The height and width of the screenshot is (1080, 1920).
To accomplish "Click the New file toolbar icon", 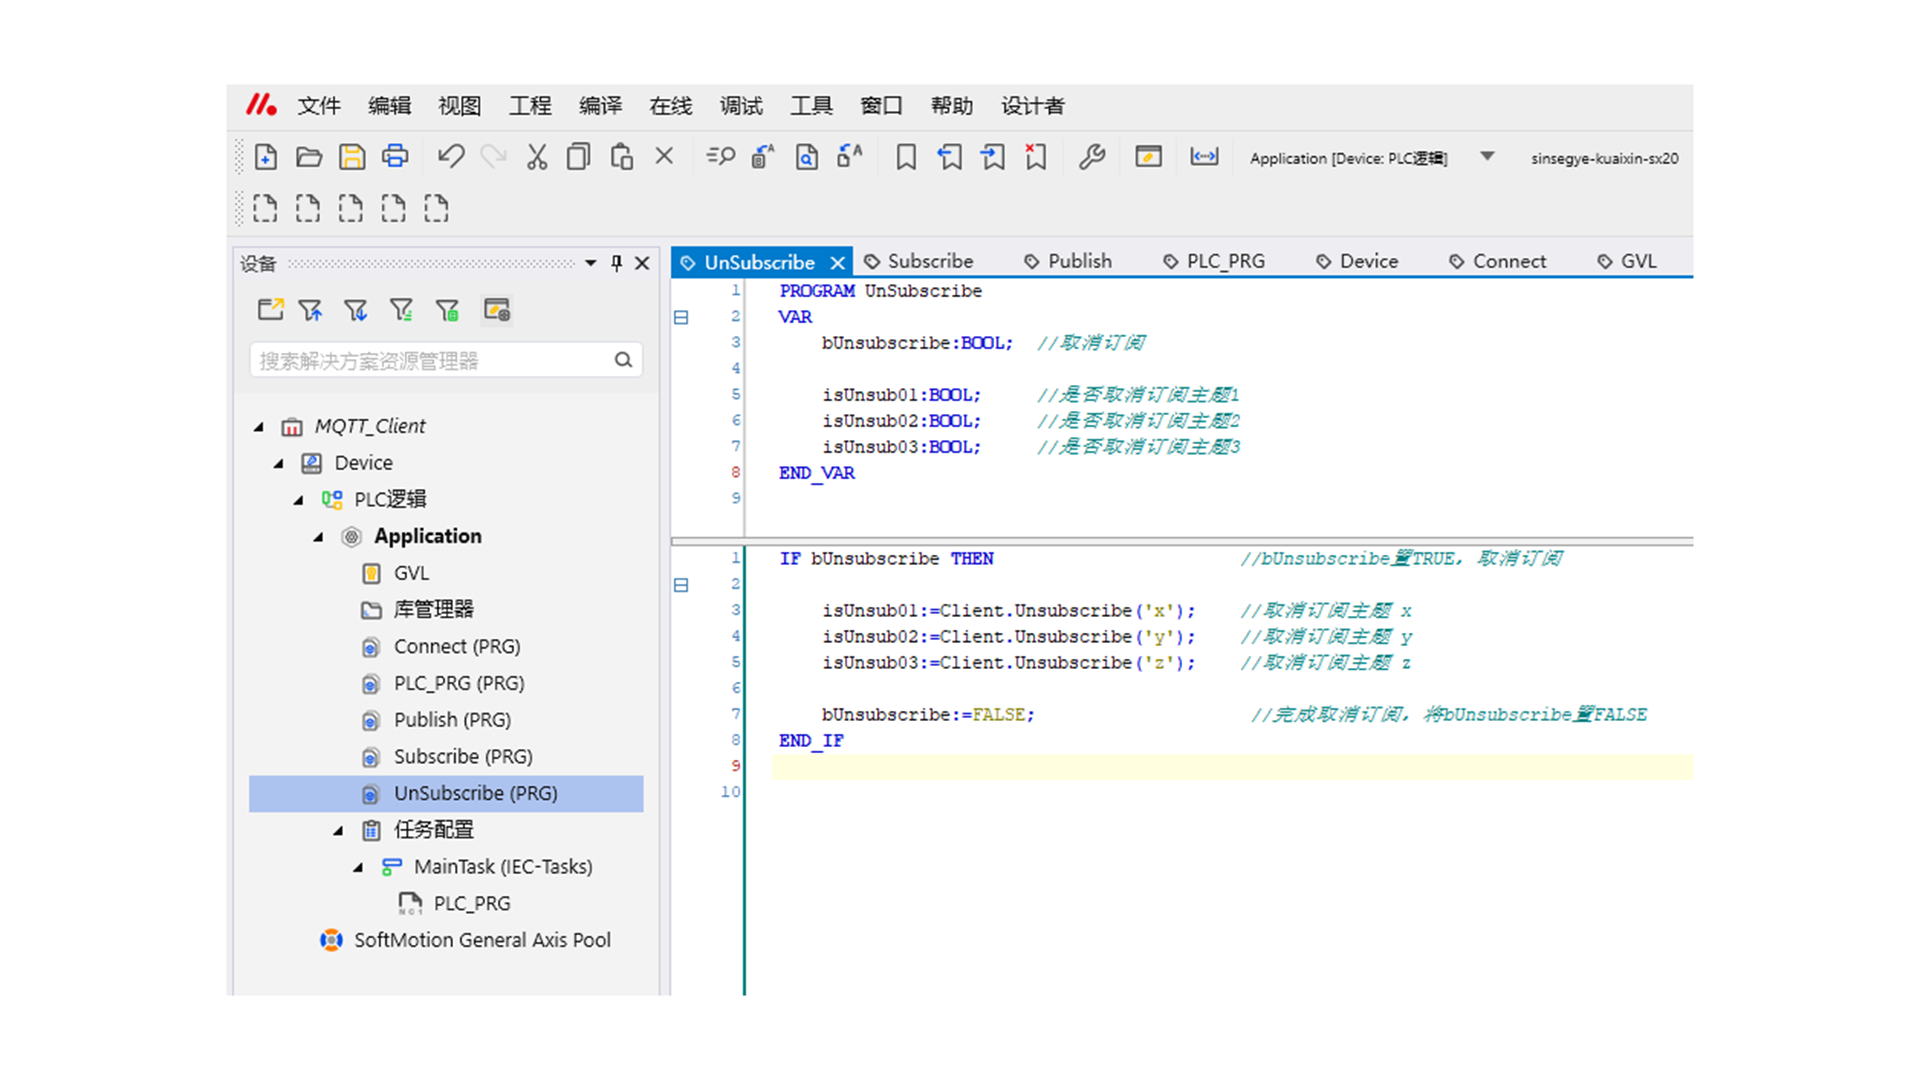I will pos(266,157).
